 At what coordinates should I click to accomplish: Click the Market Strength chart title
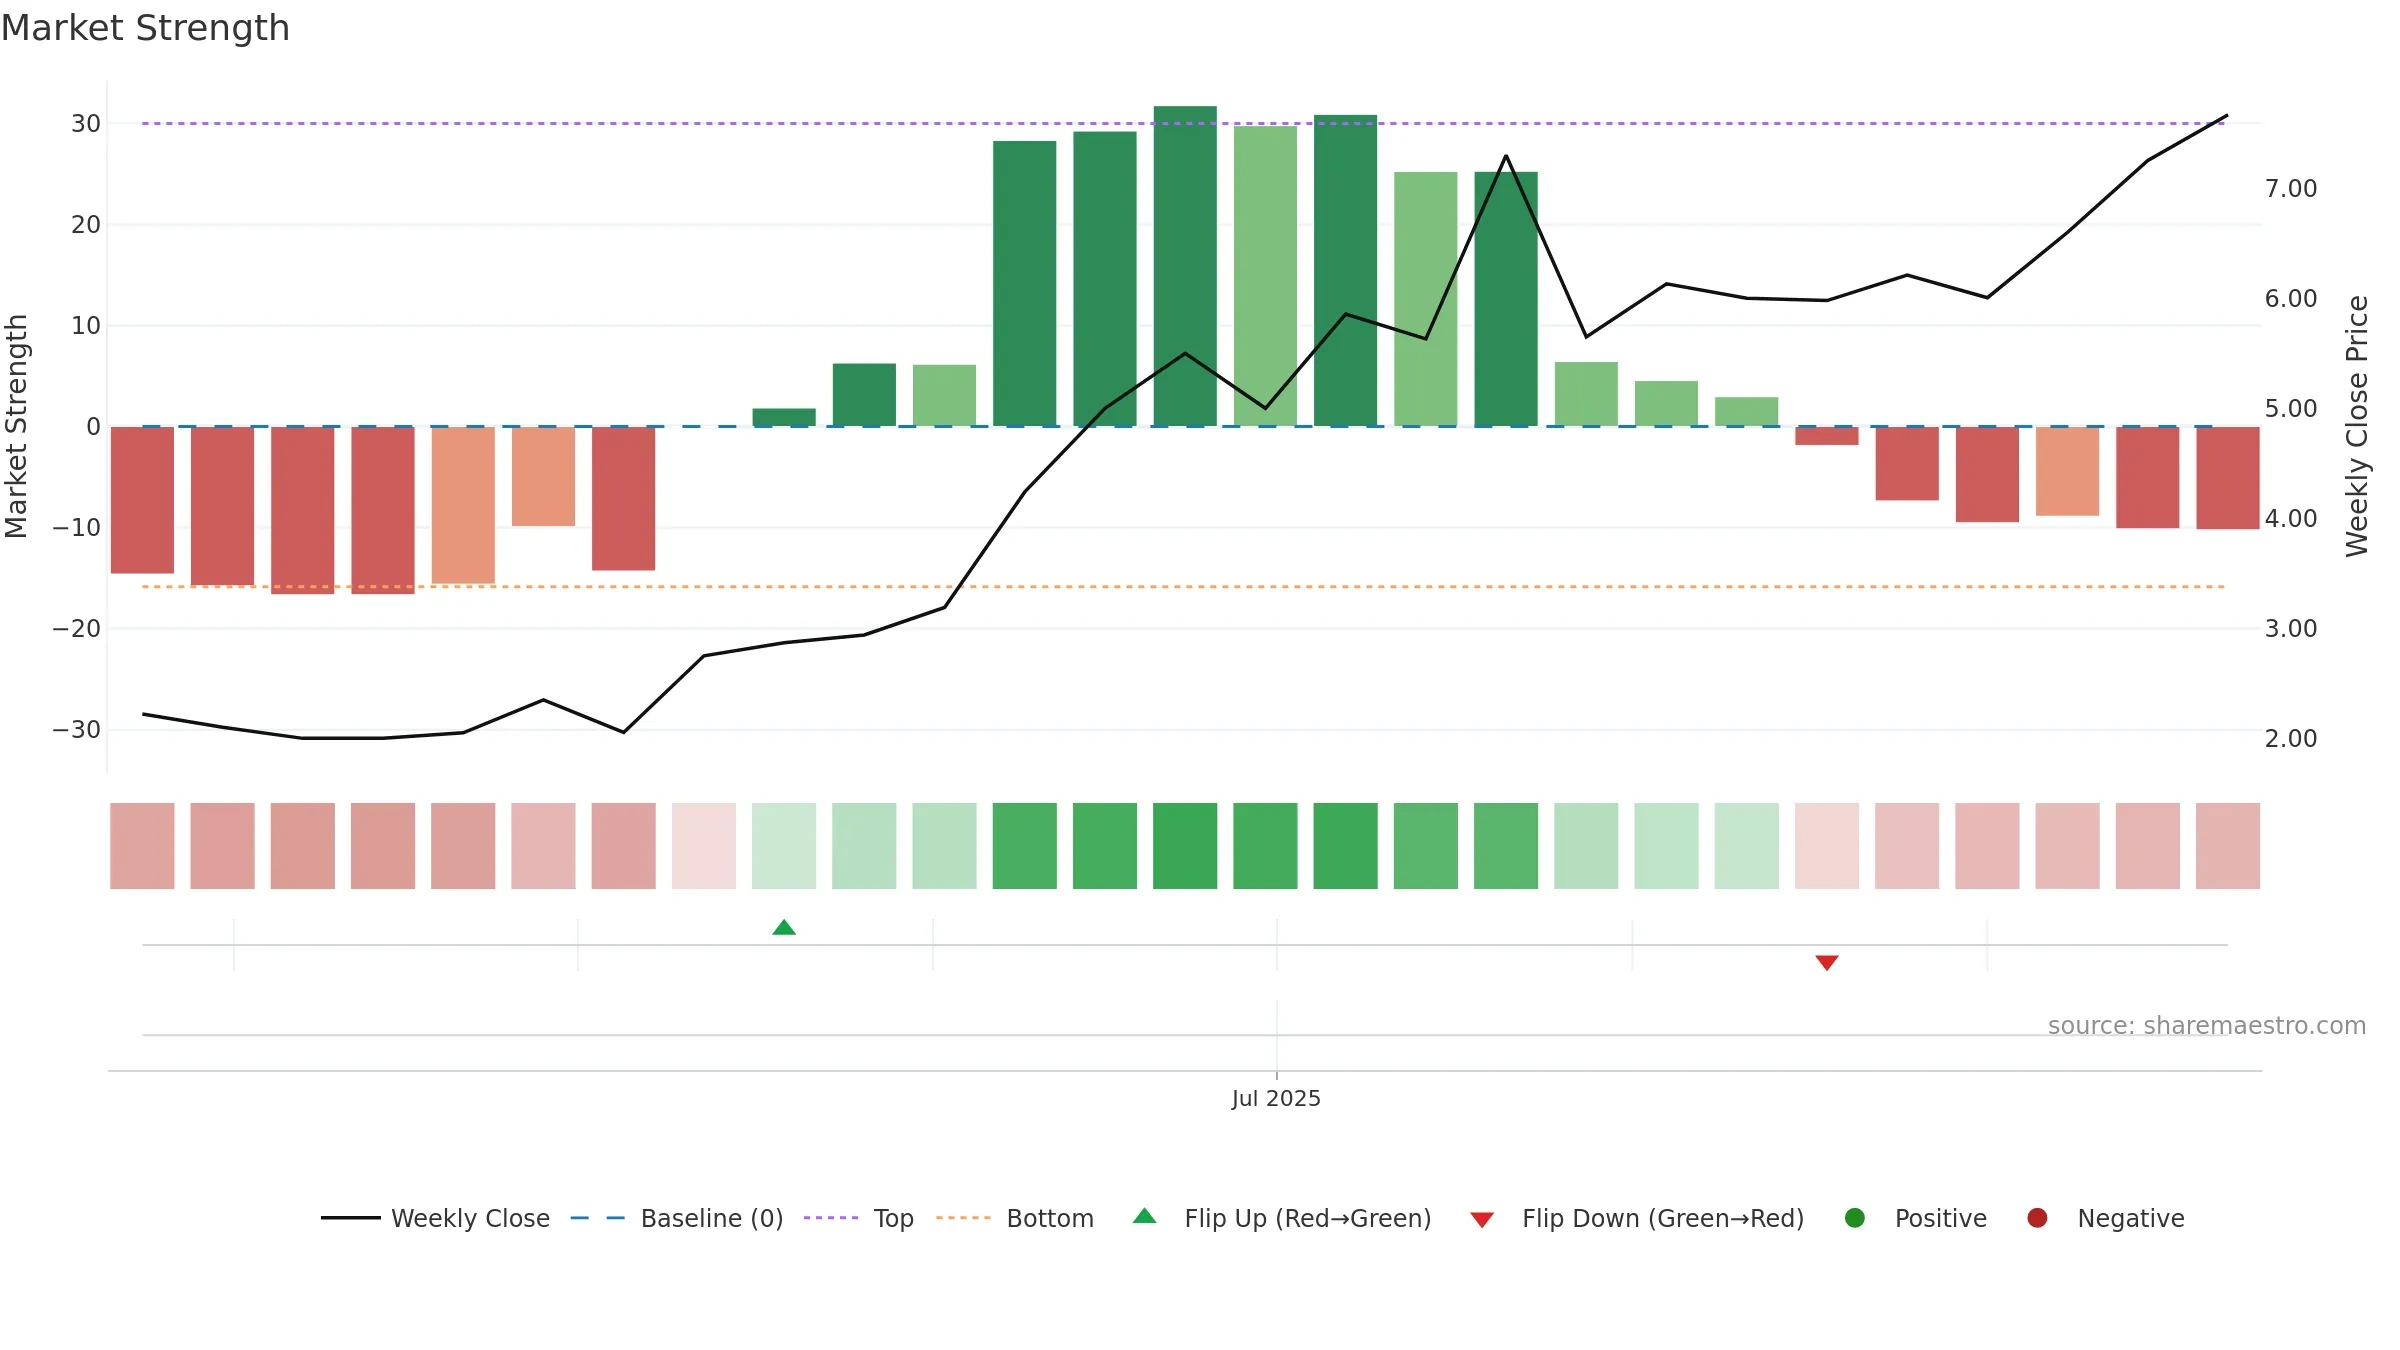point(145,28)
